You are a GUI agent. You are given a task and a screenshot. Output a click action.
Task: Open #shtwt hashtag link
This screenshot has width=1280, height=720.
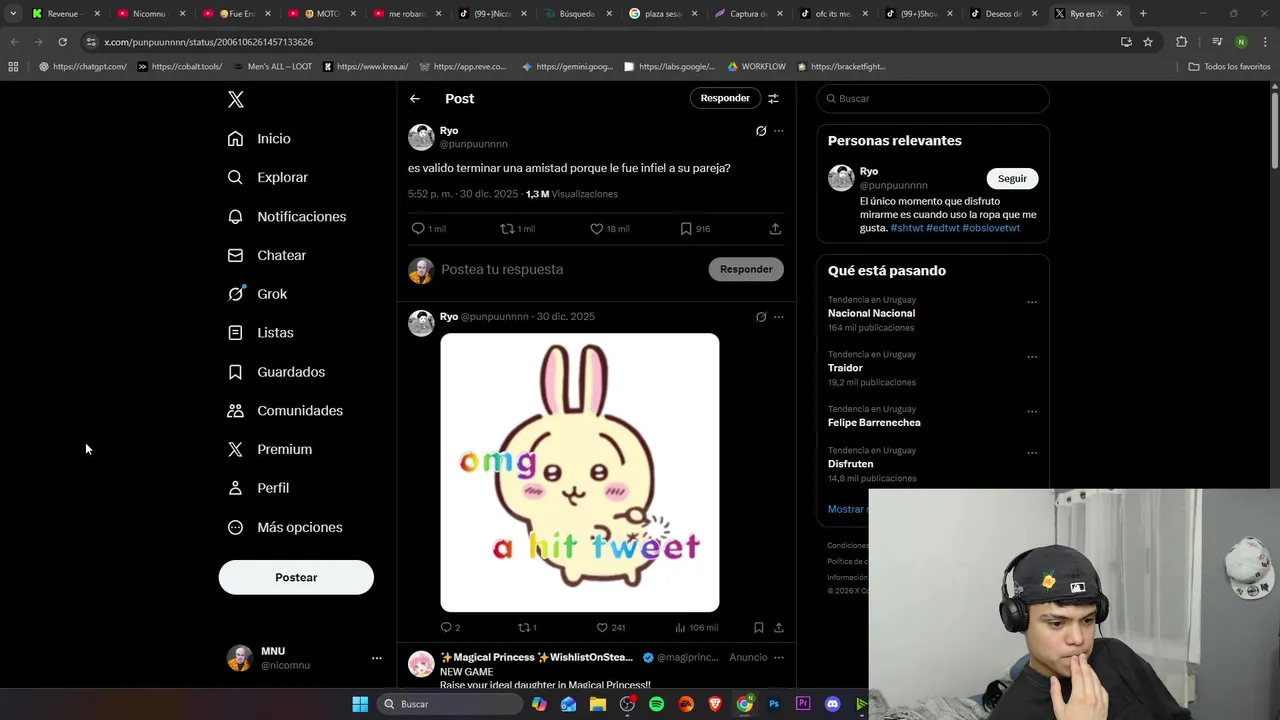pyautogui.click(x=907, y=228)
